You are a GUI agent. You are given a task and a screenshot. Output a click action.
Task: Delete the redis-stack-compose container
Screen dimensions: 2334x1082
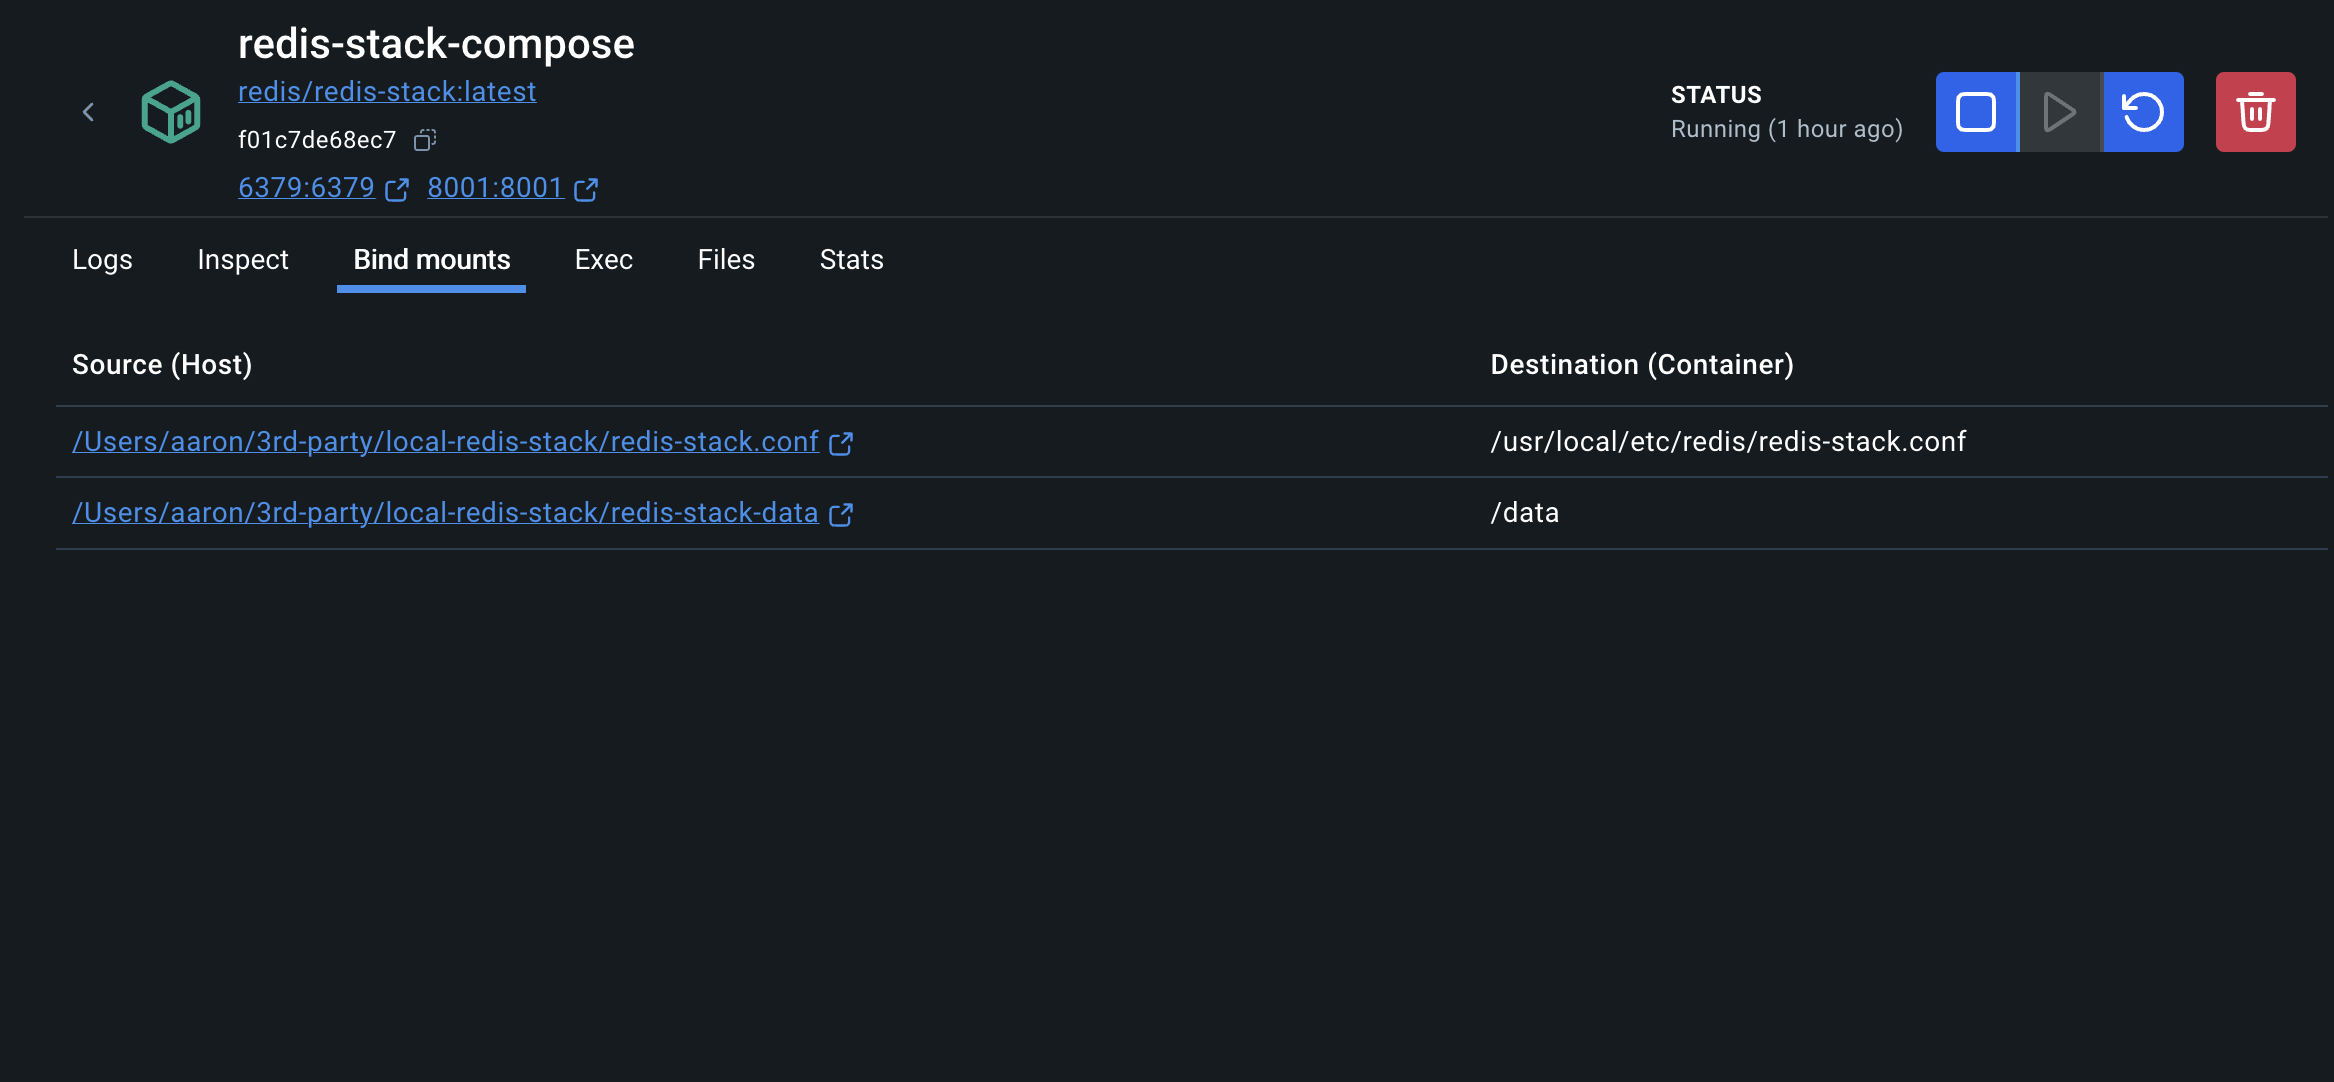(2255, 111)
